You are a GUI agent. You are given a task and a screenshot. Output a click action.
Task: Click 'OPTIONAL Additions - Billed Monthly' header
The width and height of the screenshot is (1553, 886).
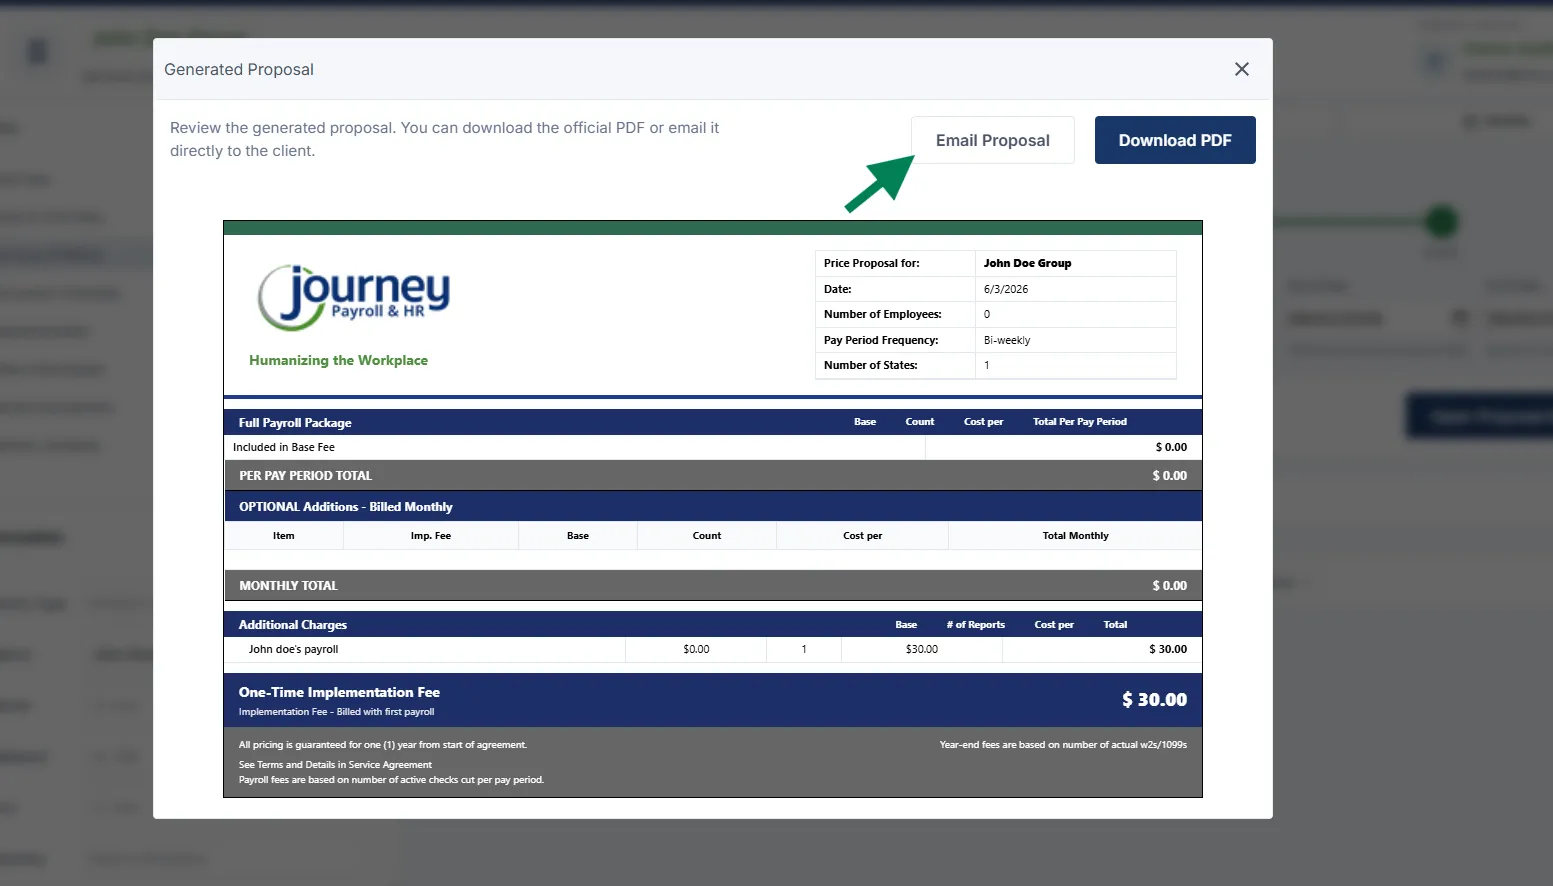pyautogui.click(x=345, y=507)
